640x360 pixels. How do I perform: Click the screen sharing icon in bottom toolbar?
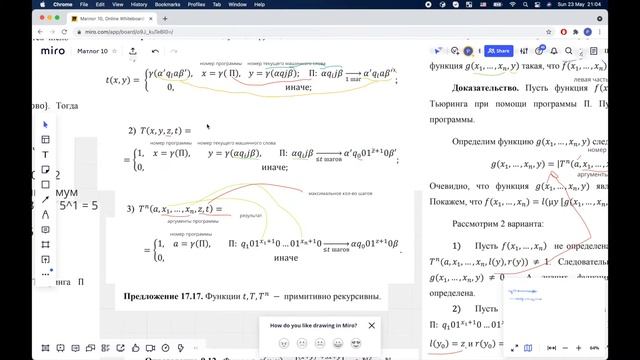[x=120, y=348]
